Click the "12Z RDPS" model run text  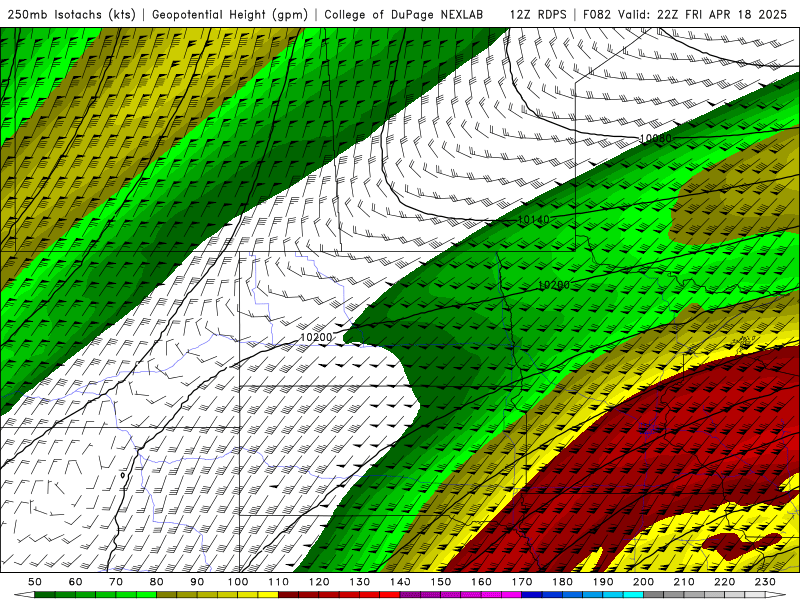coord(538,15)
